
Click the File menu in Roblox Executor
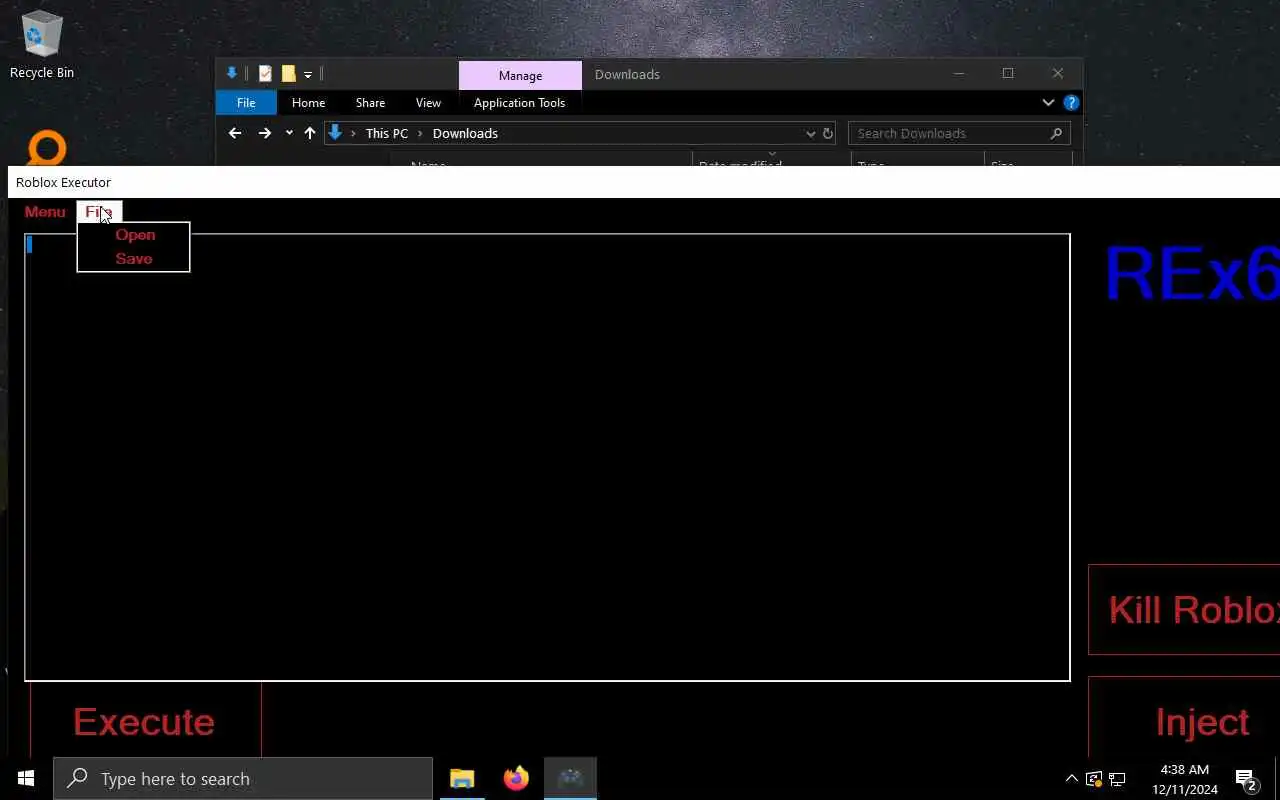coord(99,212)
